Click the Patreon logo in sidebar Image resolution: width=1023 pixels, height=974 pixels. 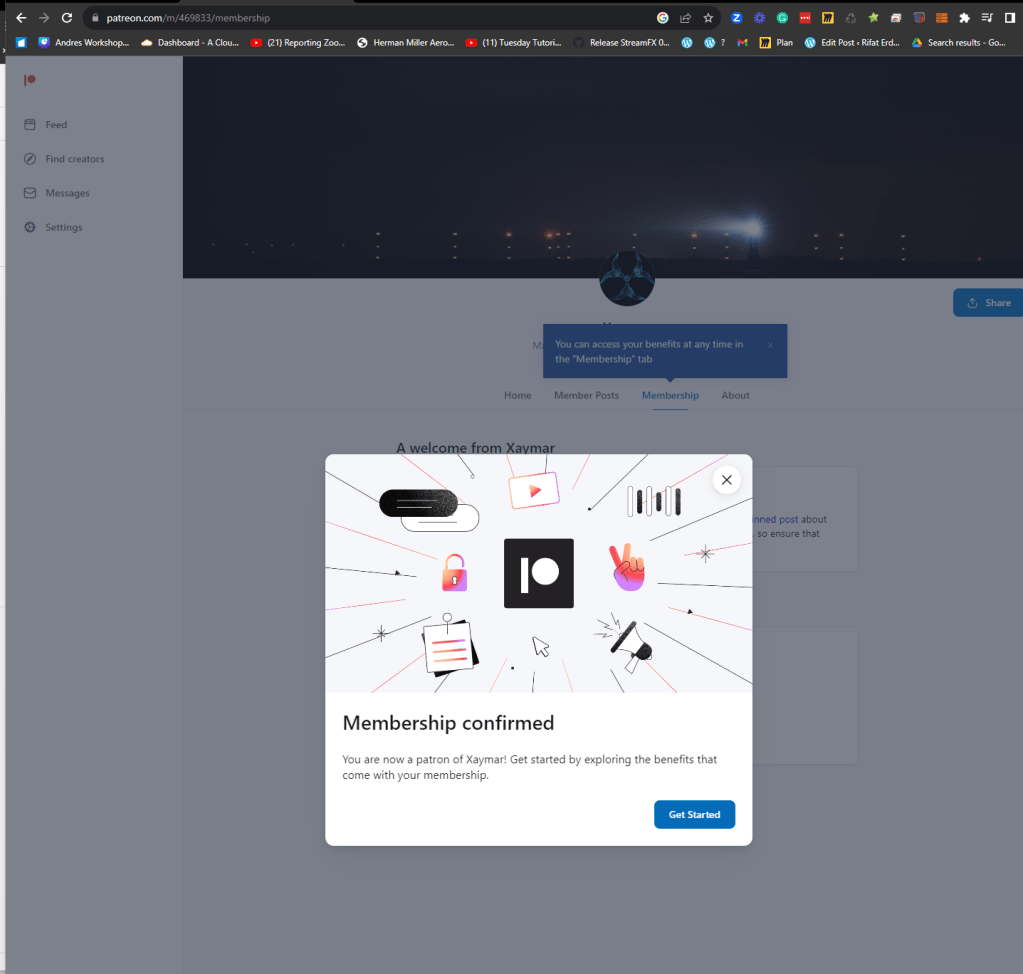pos(29,80)
